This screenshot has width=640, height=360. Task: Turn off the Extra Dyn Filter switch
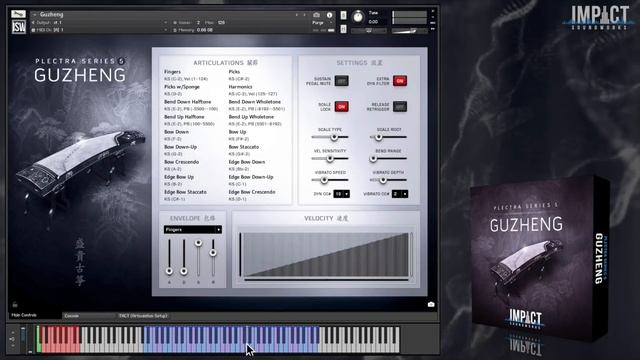tap(400, 81)
